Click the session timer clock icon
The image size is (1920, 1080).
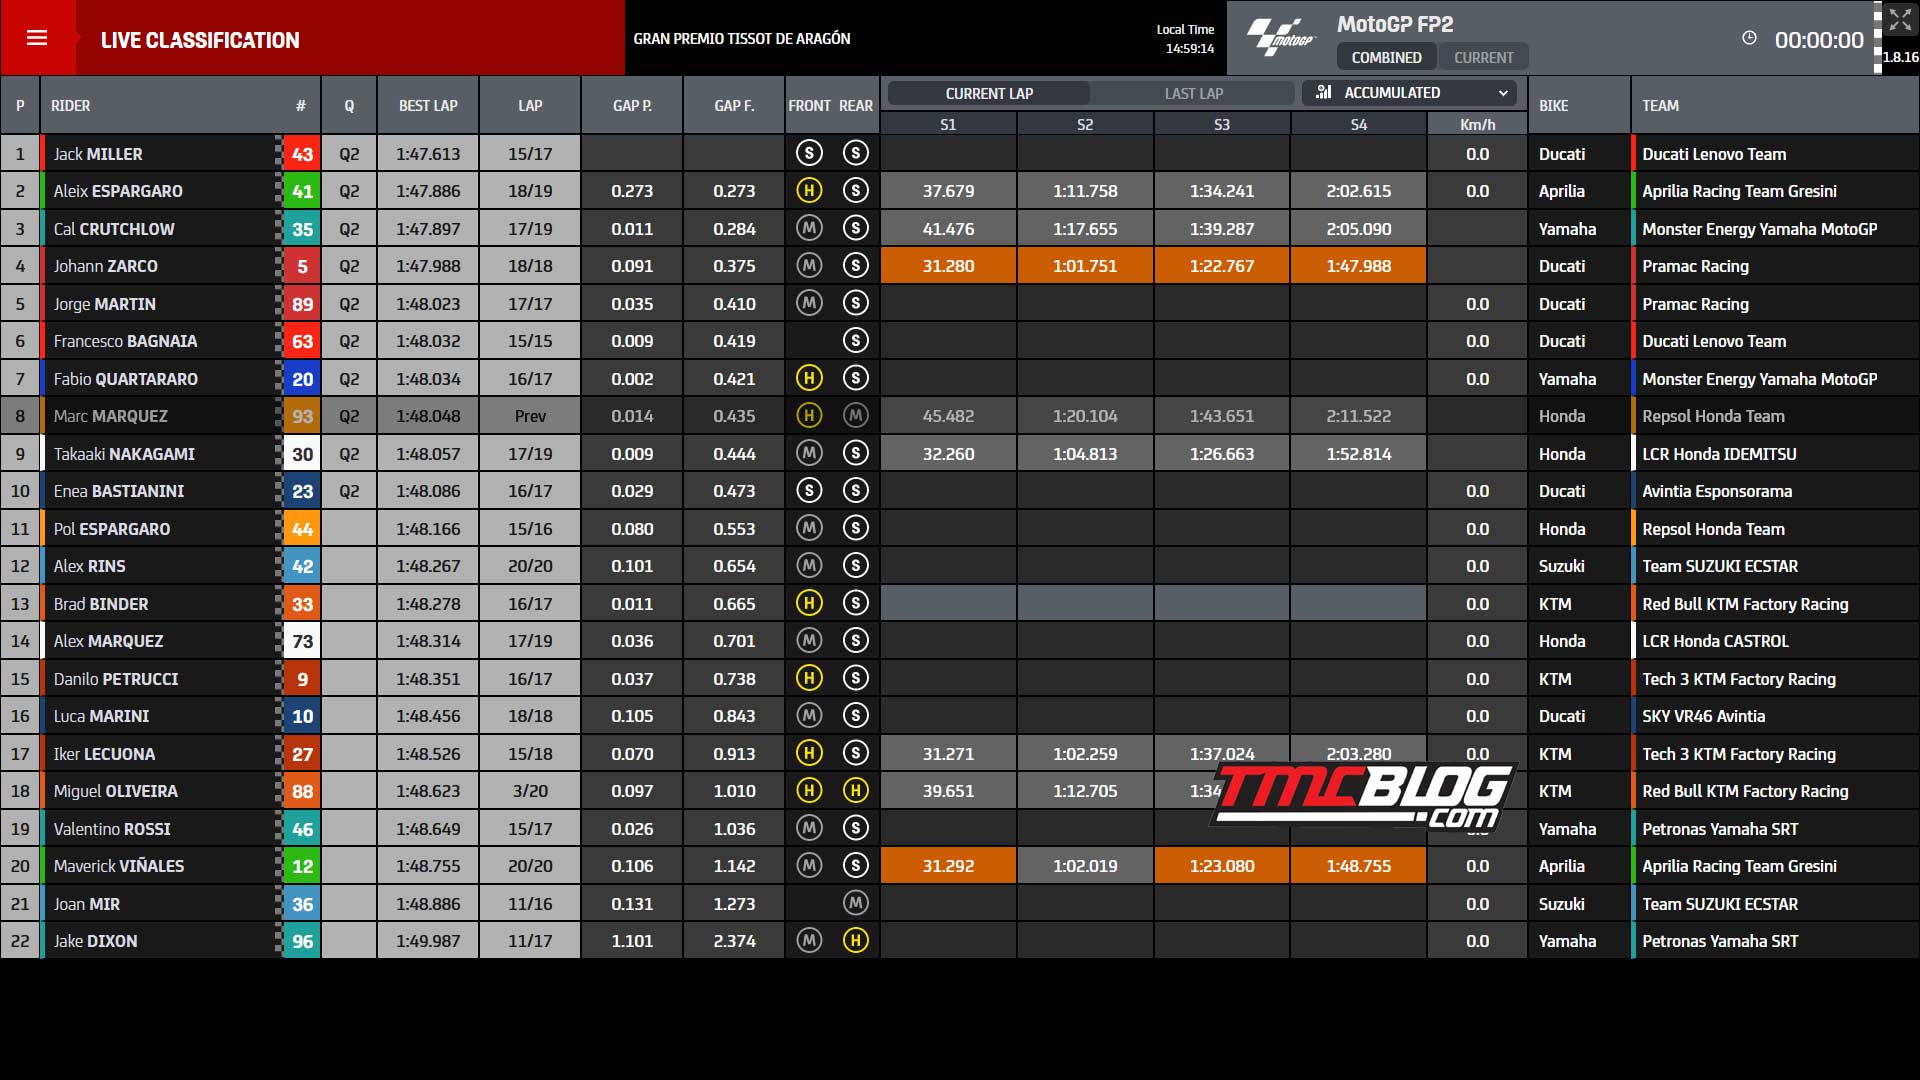pos(1749,38)
